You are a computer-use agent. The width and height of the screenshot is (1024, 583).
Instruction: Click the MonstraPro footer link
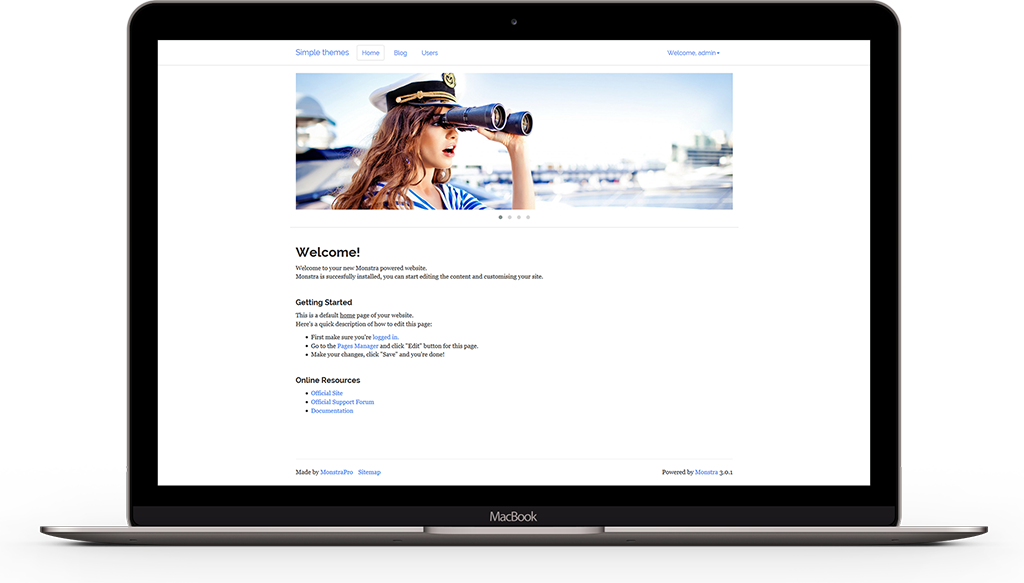click(336, 471)
